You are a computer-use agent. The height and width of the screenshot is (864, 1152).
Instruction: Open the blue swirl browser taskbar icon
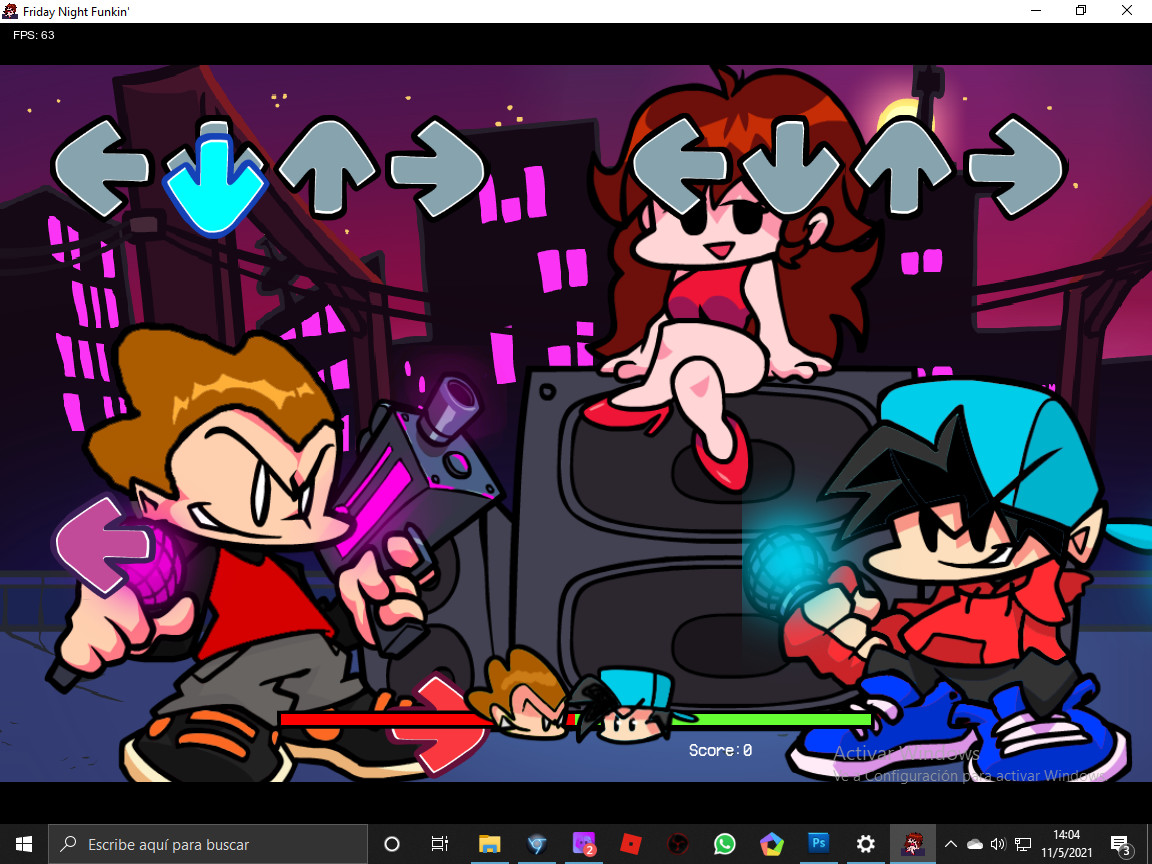point(537,844)
